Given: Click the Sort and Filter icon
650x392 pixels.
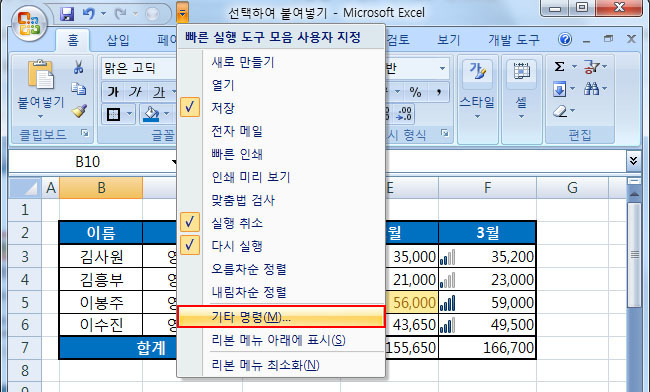Looking at the screenshot, I should point(591,67).
